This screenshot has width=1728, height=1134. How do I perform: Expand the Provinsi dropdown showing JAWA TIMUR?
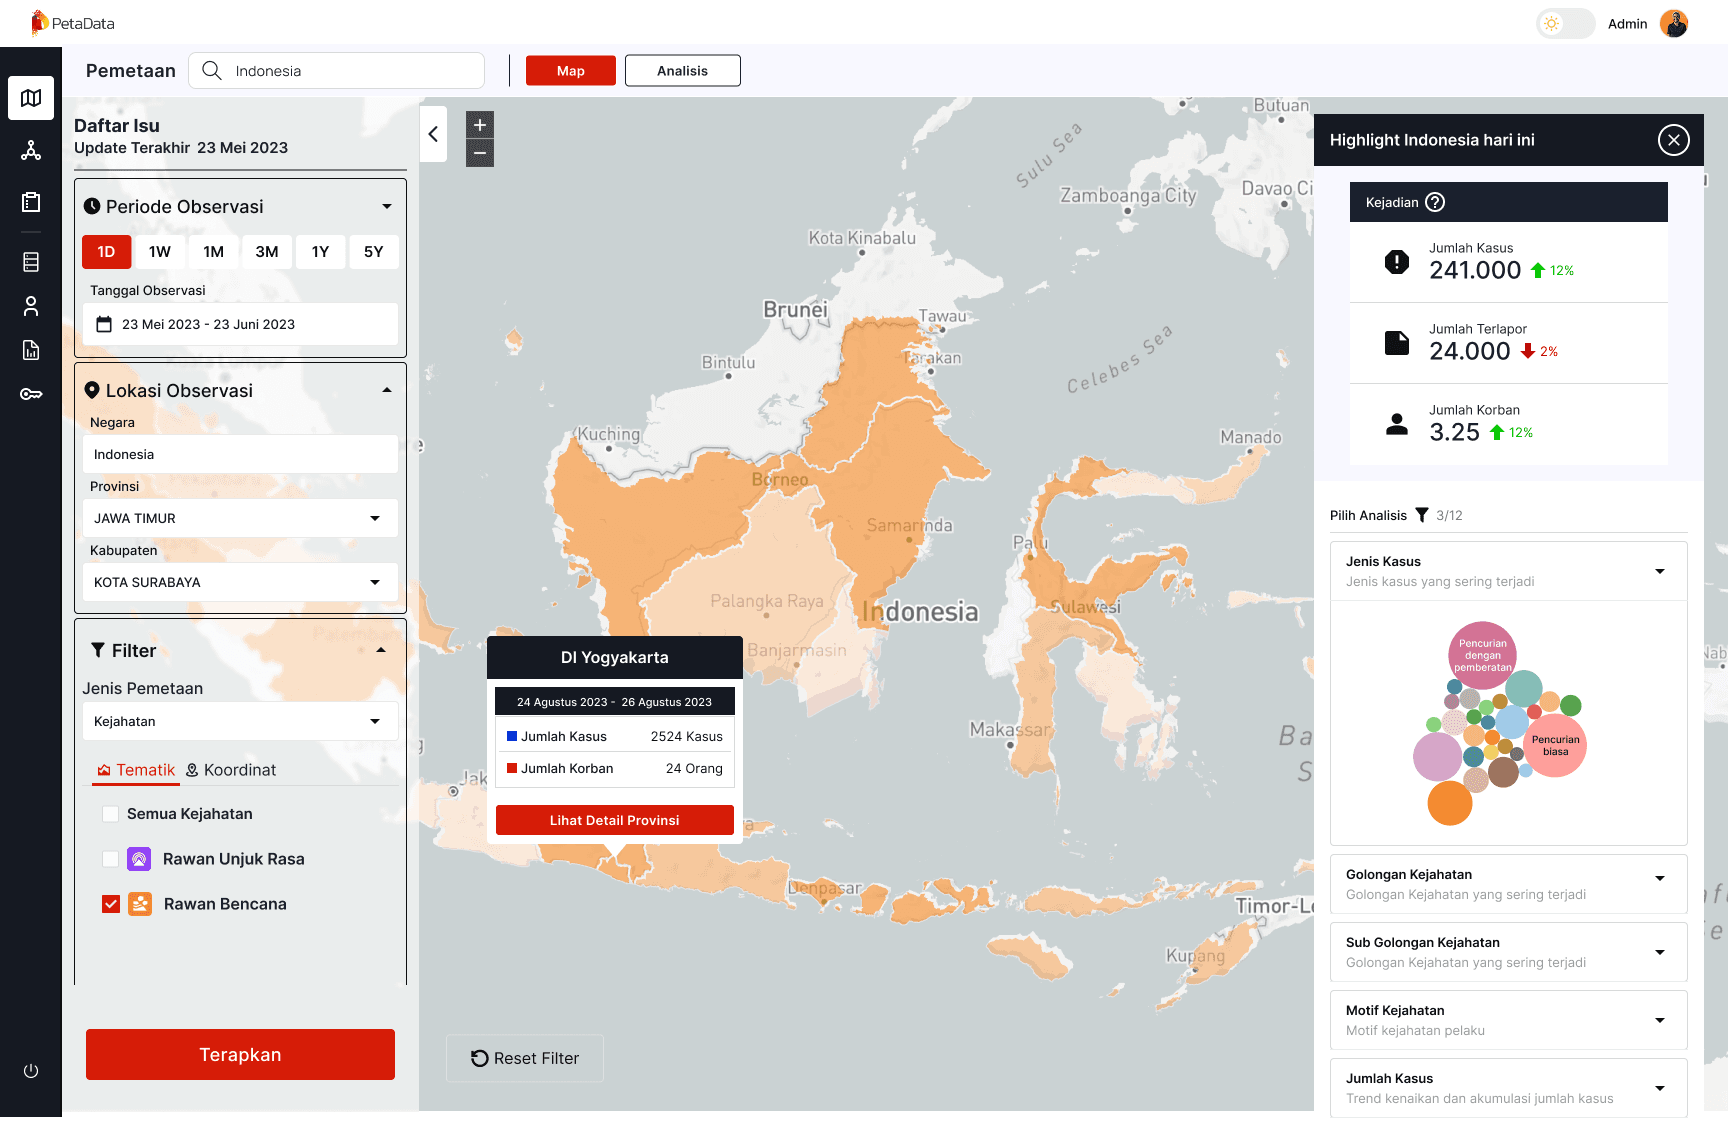tap(375, 518)
